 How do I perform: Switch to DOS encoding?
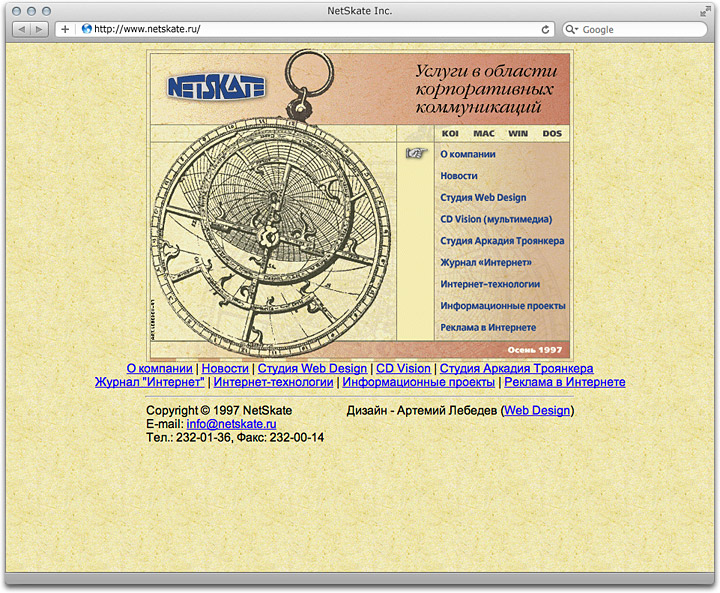click(552, 133)
